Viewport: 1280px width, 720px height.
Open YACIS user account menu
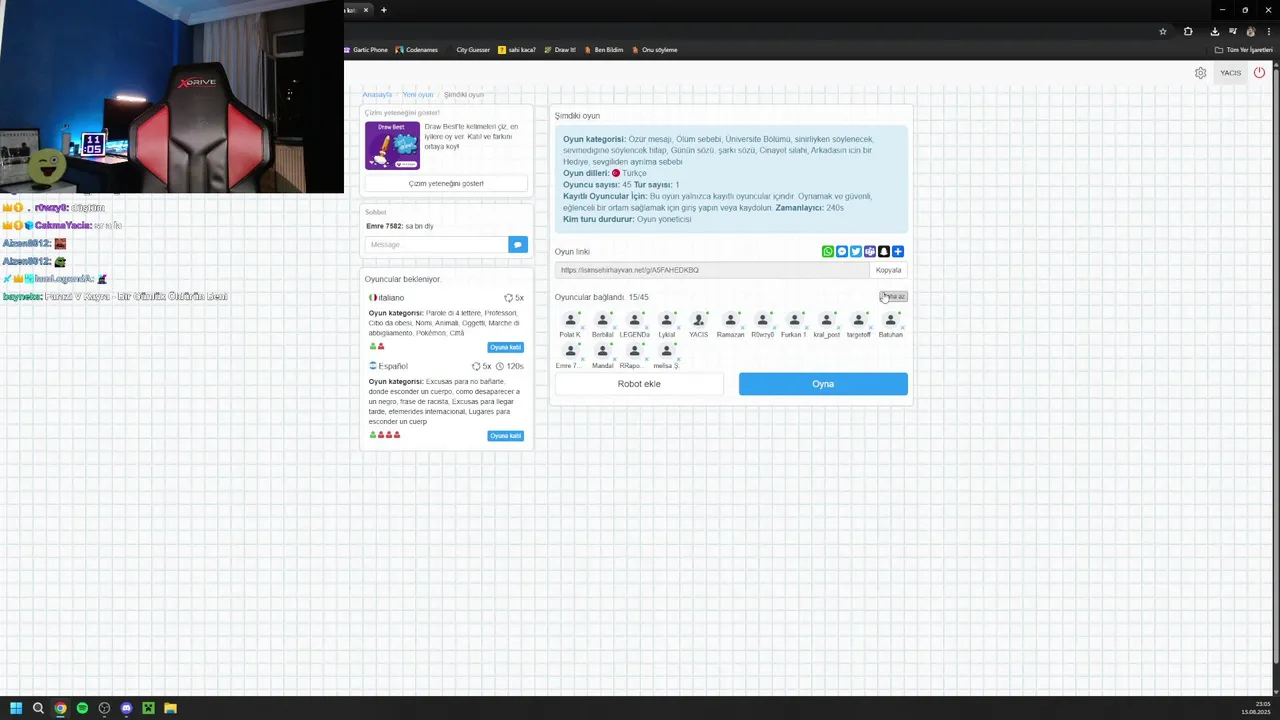(x=1230, y=73)
